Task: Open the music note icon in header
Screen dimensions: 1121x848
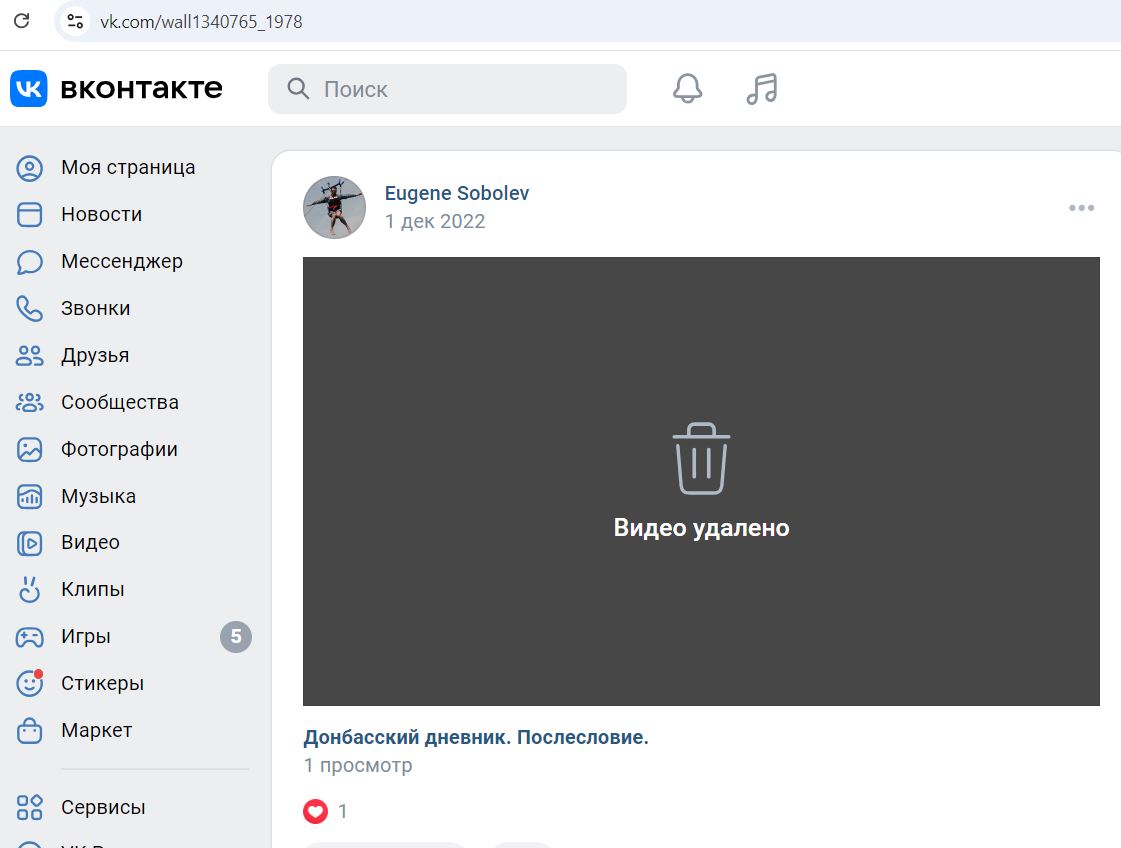Action: coord(762,89)
